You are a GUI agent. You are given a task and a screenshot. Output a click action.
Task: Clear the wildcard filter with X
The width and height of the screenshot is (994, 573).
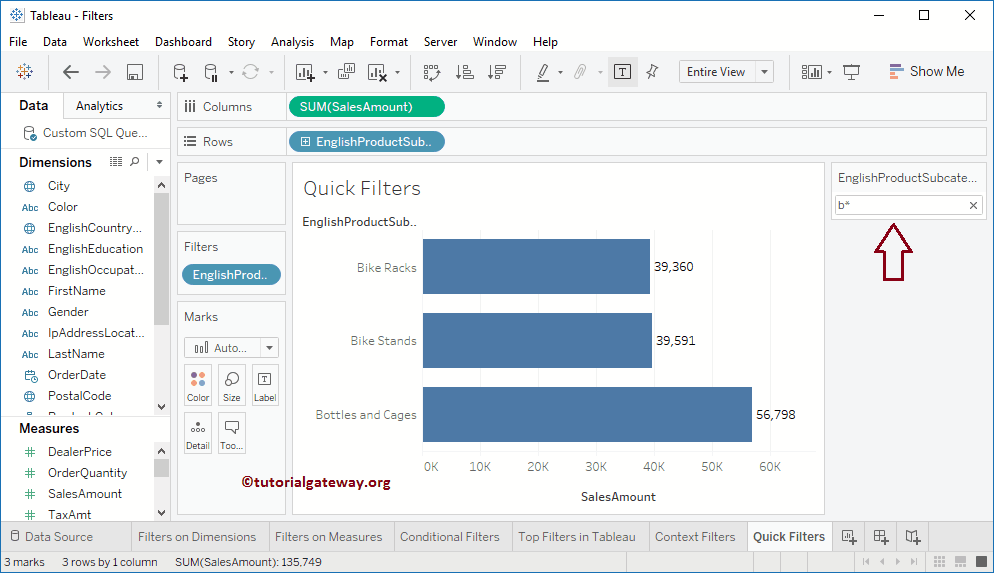tap(973, 205)
